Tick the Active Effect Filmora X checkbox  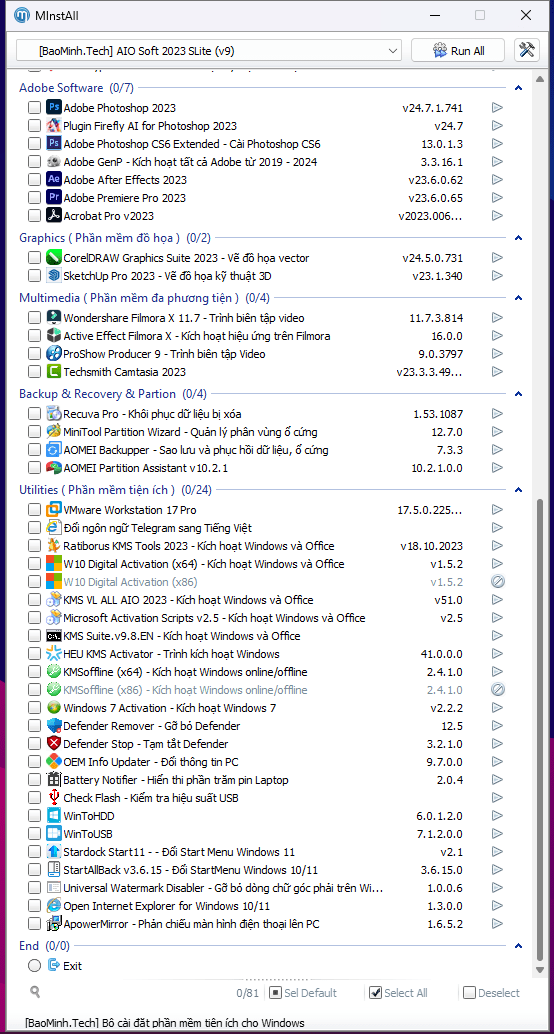(34, 336)
